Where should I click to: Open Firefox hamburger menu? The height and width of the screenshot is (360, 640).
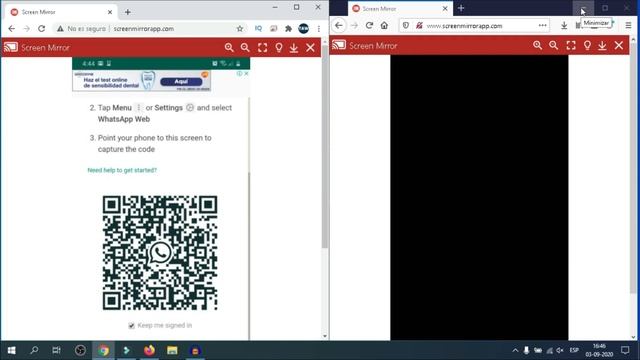(x=628, y=25)
